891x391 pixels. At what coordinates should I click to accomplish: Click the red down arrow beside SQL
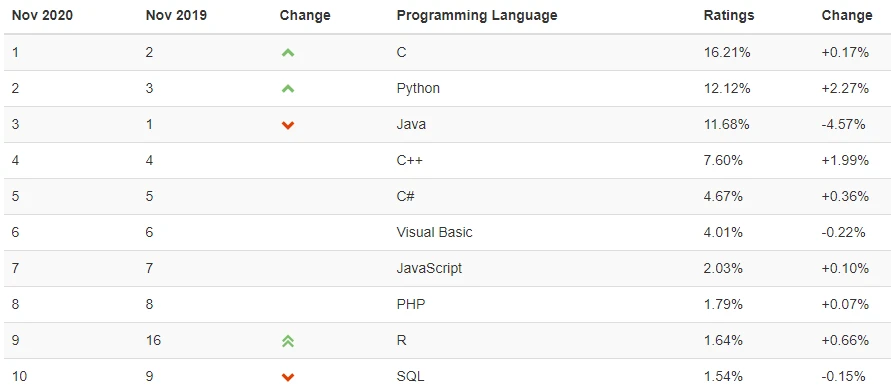click(288, 377)
